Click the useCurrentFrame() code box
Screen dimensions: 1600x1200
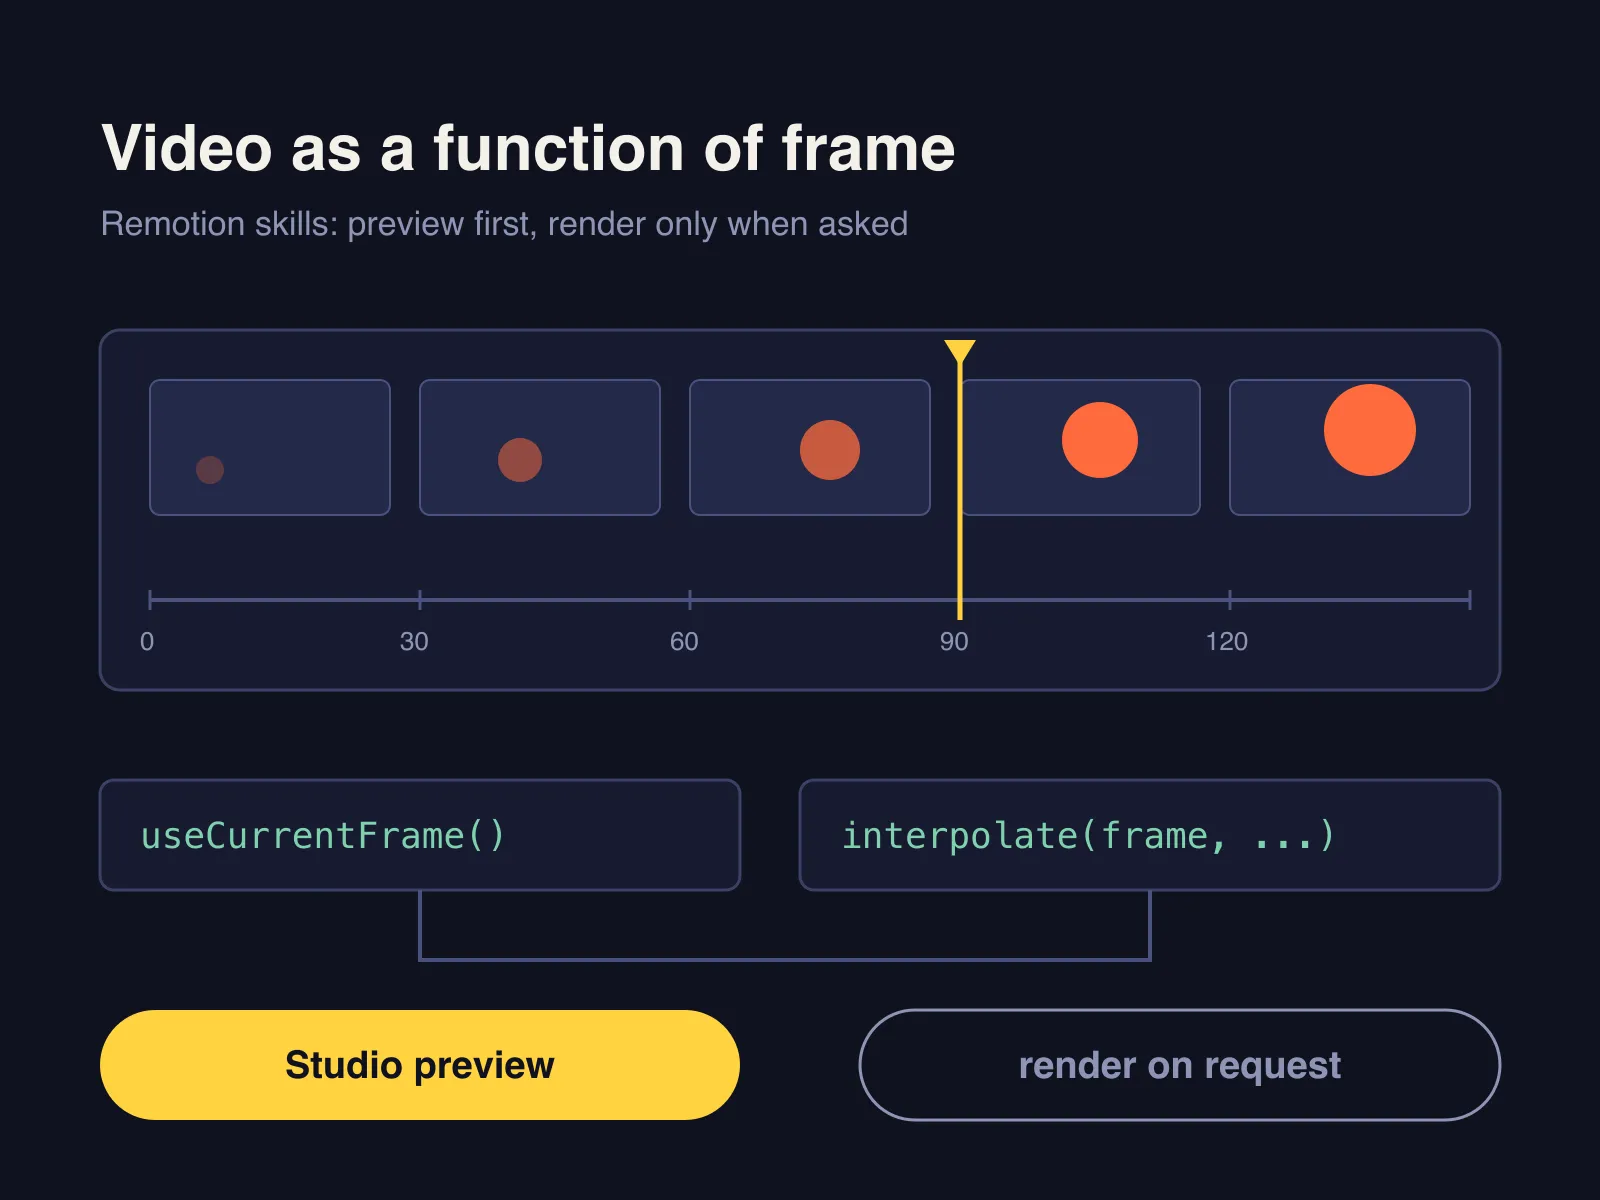click(x=420, y=835)
